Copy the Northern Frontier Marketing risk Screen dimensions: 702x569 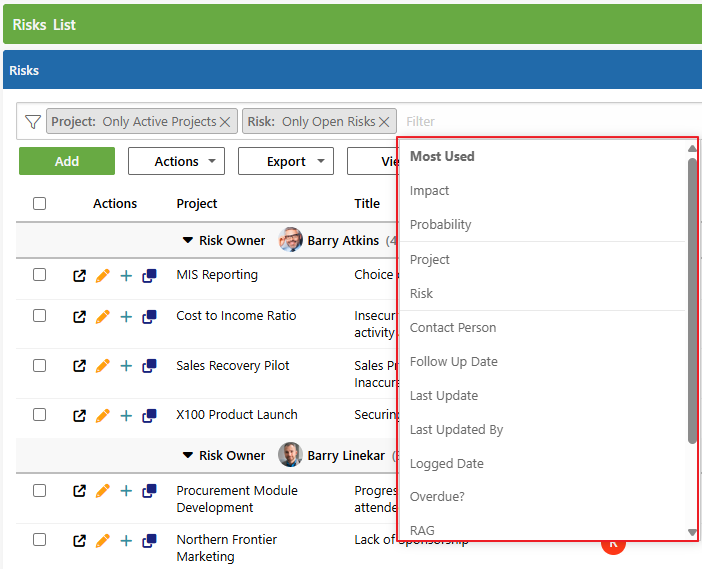150,541
